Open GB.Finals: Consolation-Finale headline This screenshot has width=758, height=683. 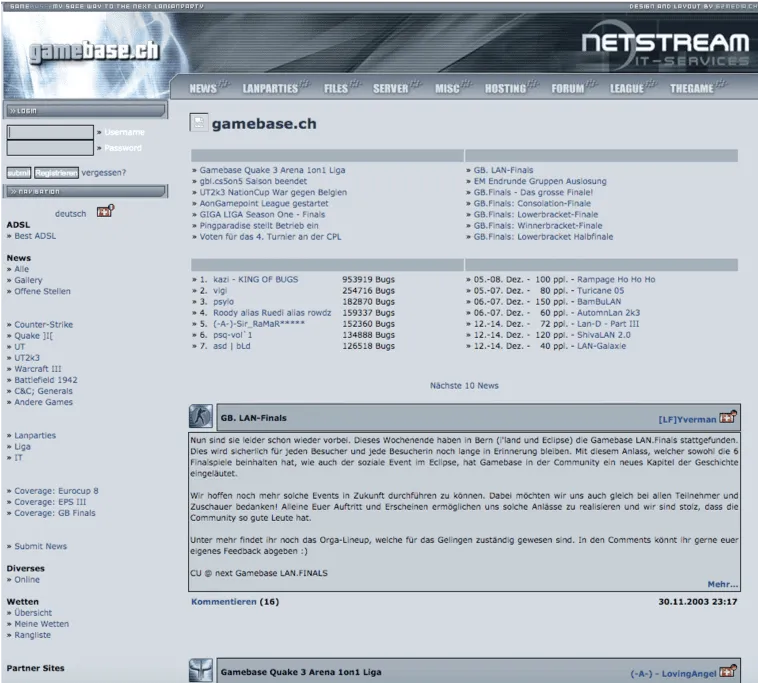(532, 203)
